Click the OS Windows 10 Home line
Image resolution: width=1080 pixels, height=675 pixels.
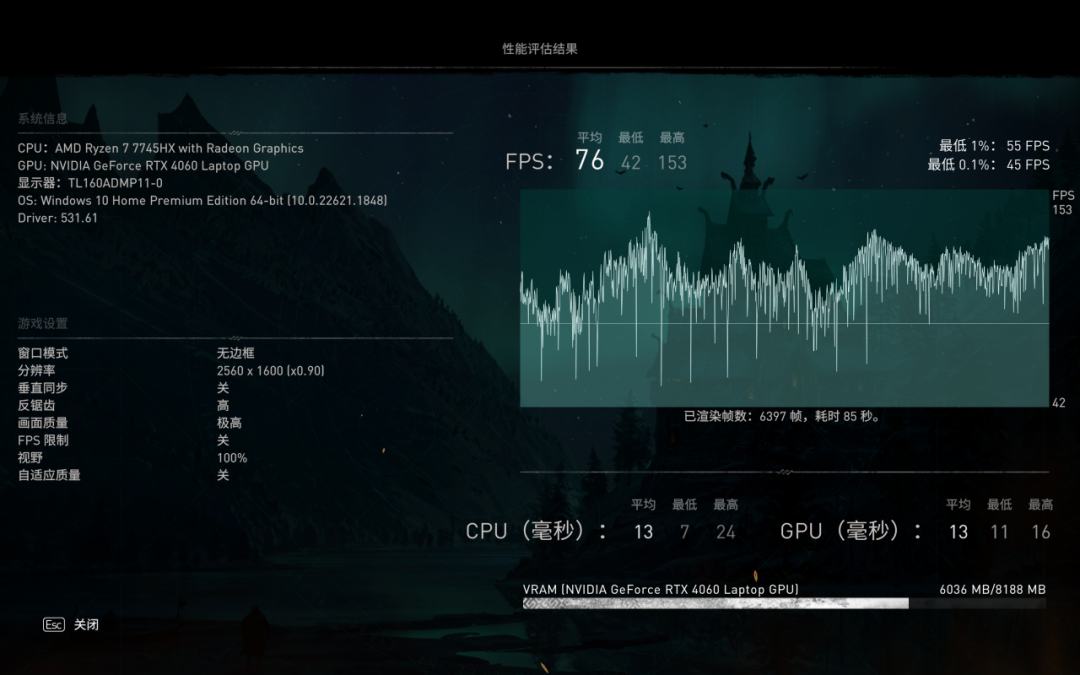pos(202,200)
